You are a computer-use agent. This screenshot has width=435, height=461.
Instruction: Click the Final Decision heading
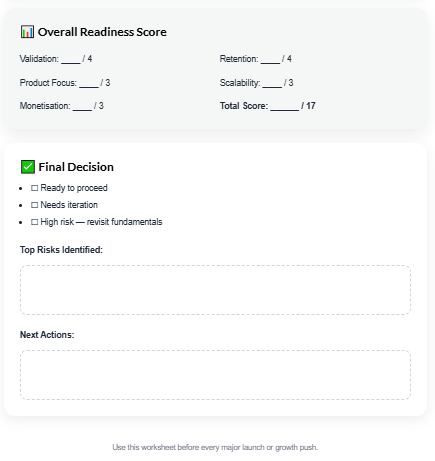pos(76,167)
